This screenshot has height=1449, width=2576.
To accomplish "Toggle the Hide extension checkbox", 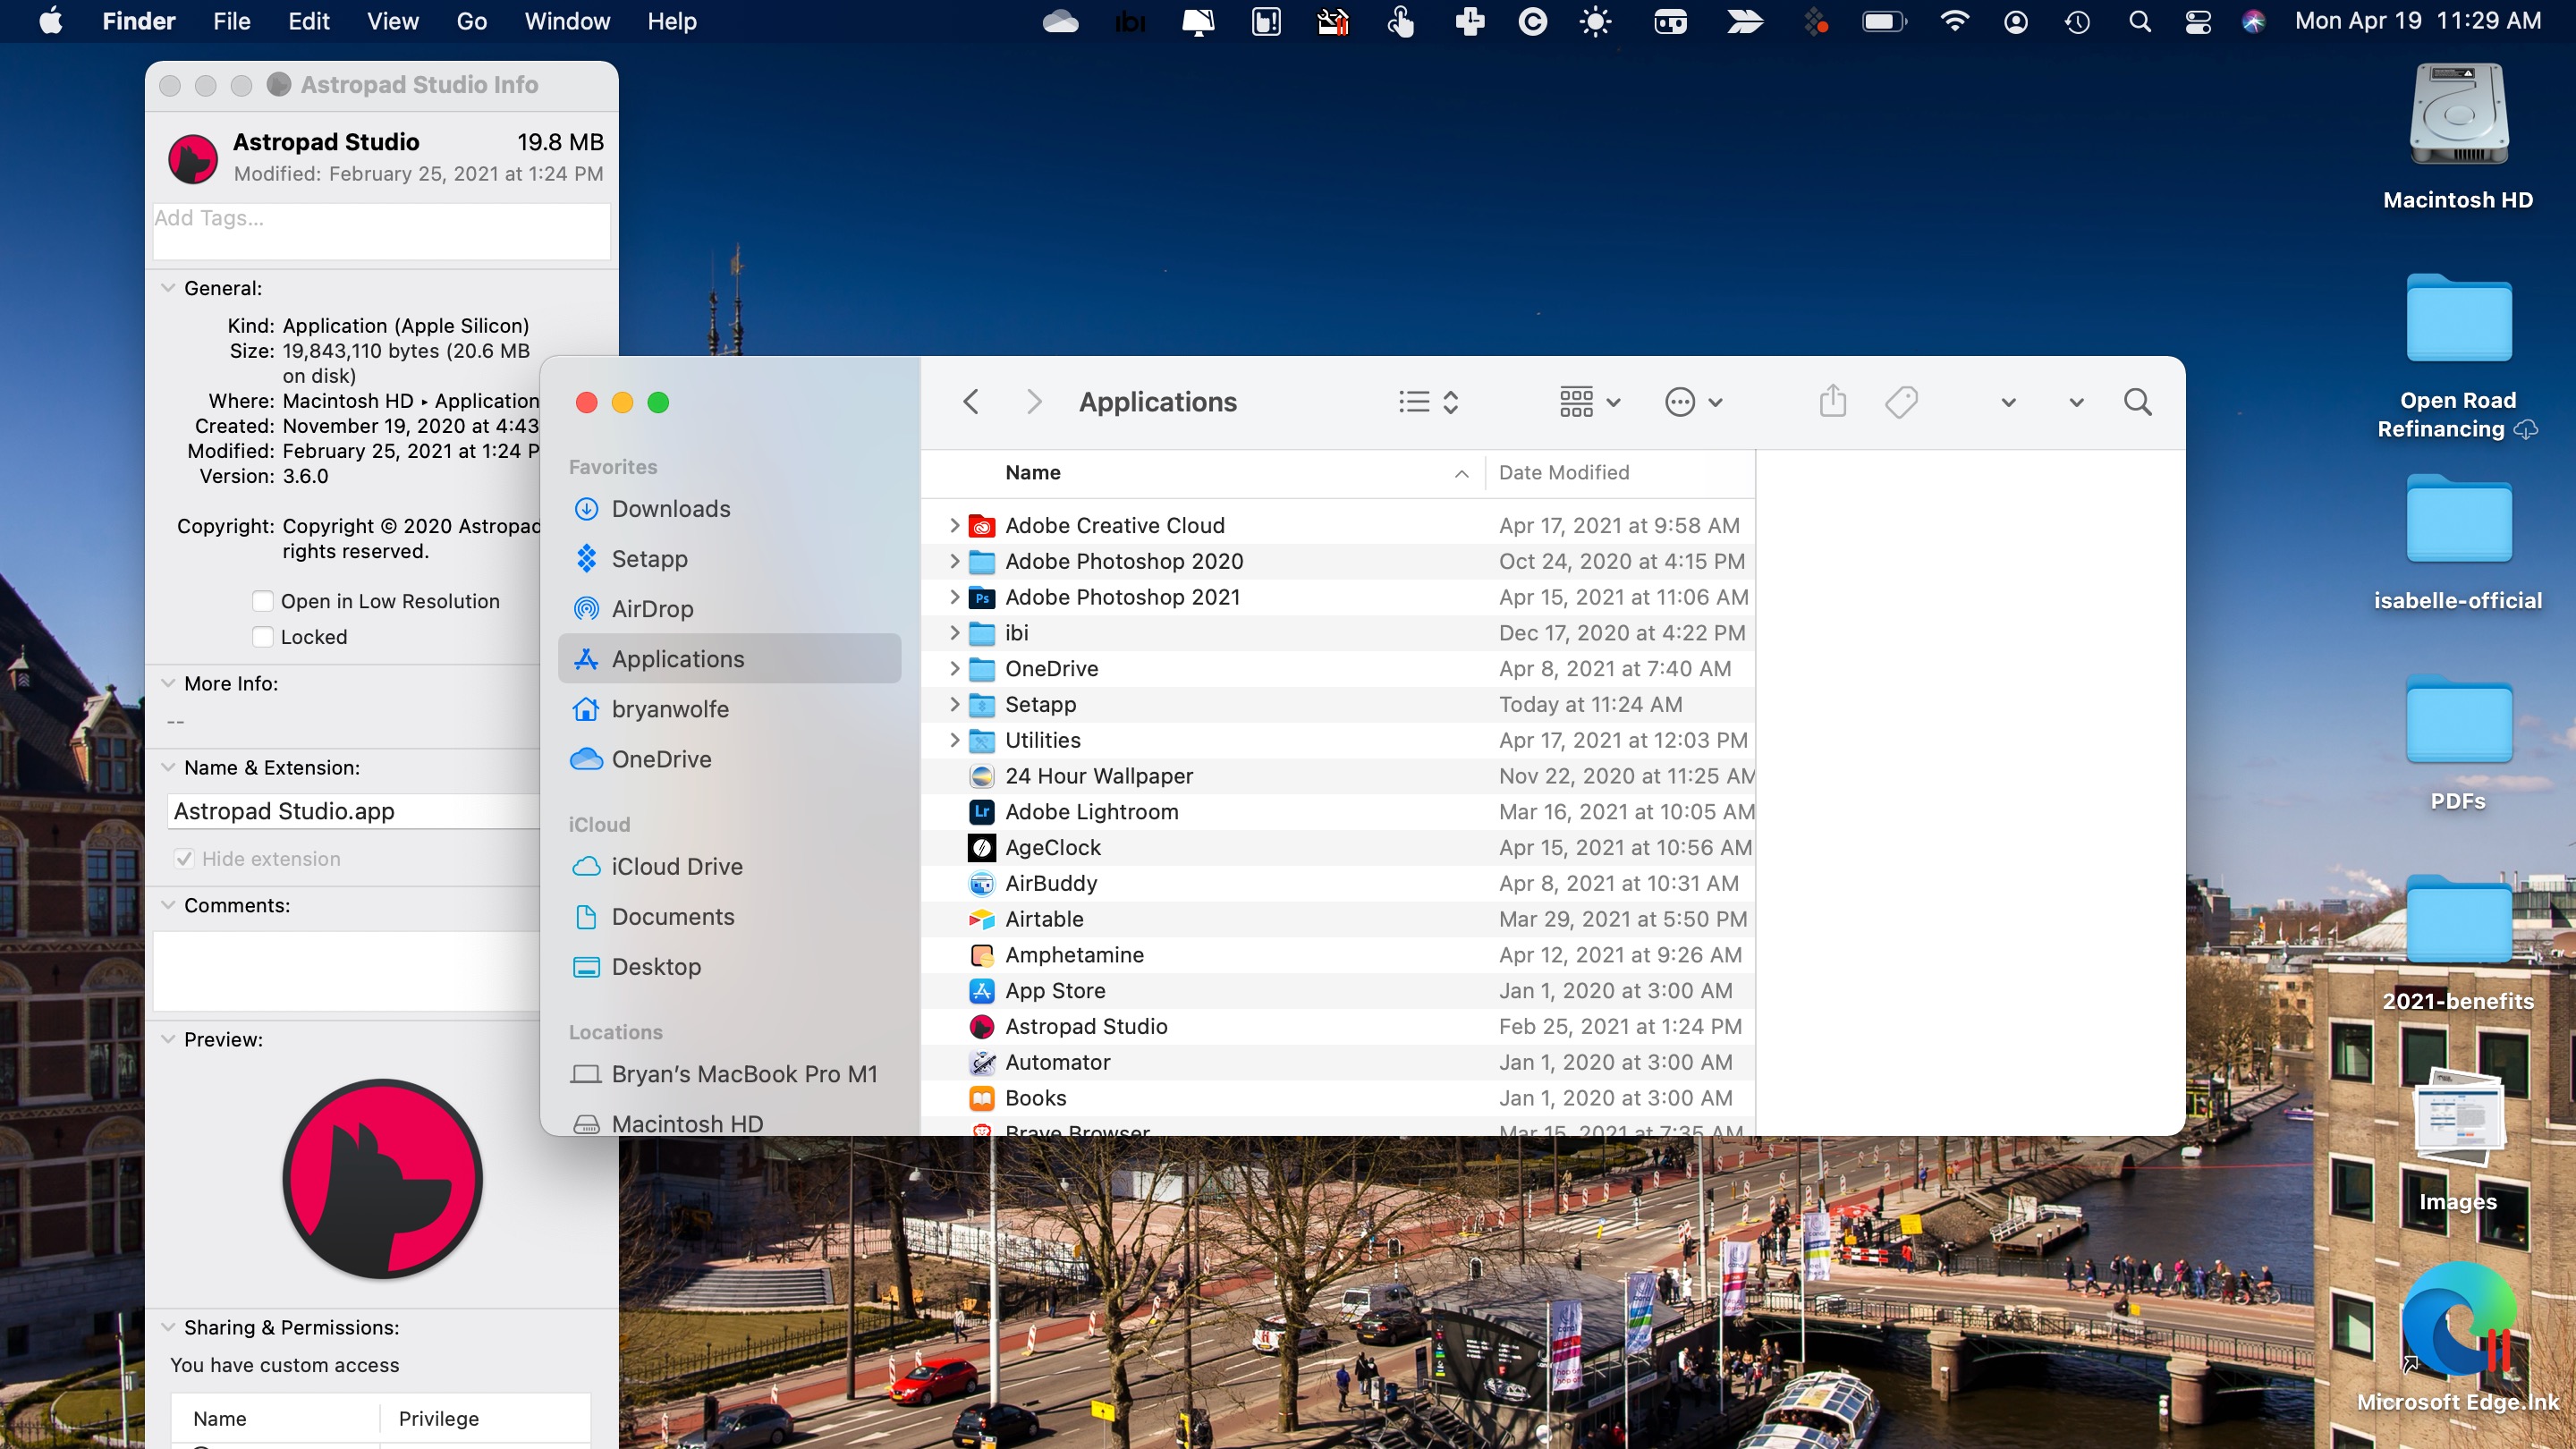I will point(183,859).
